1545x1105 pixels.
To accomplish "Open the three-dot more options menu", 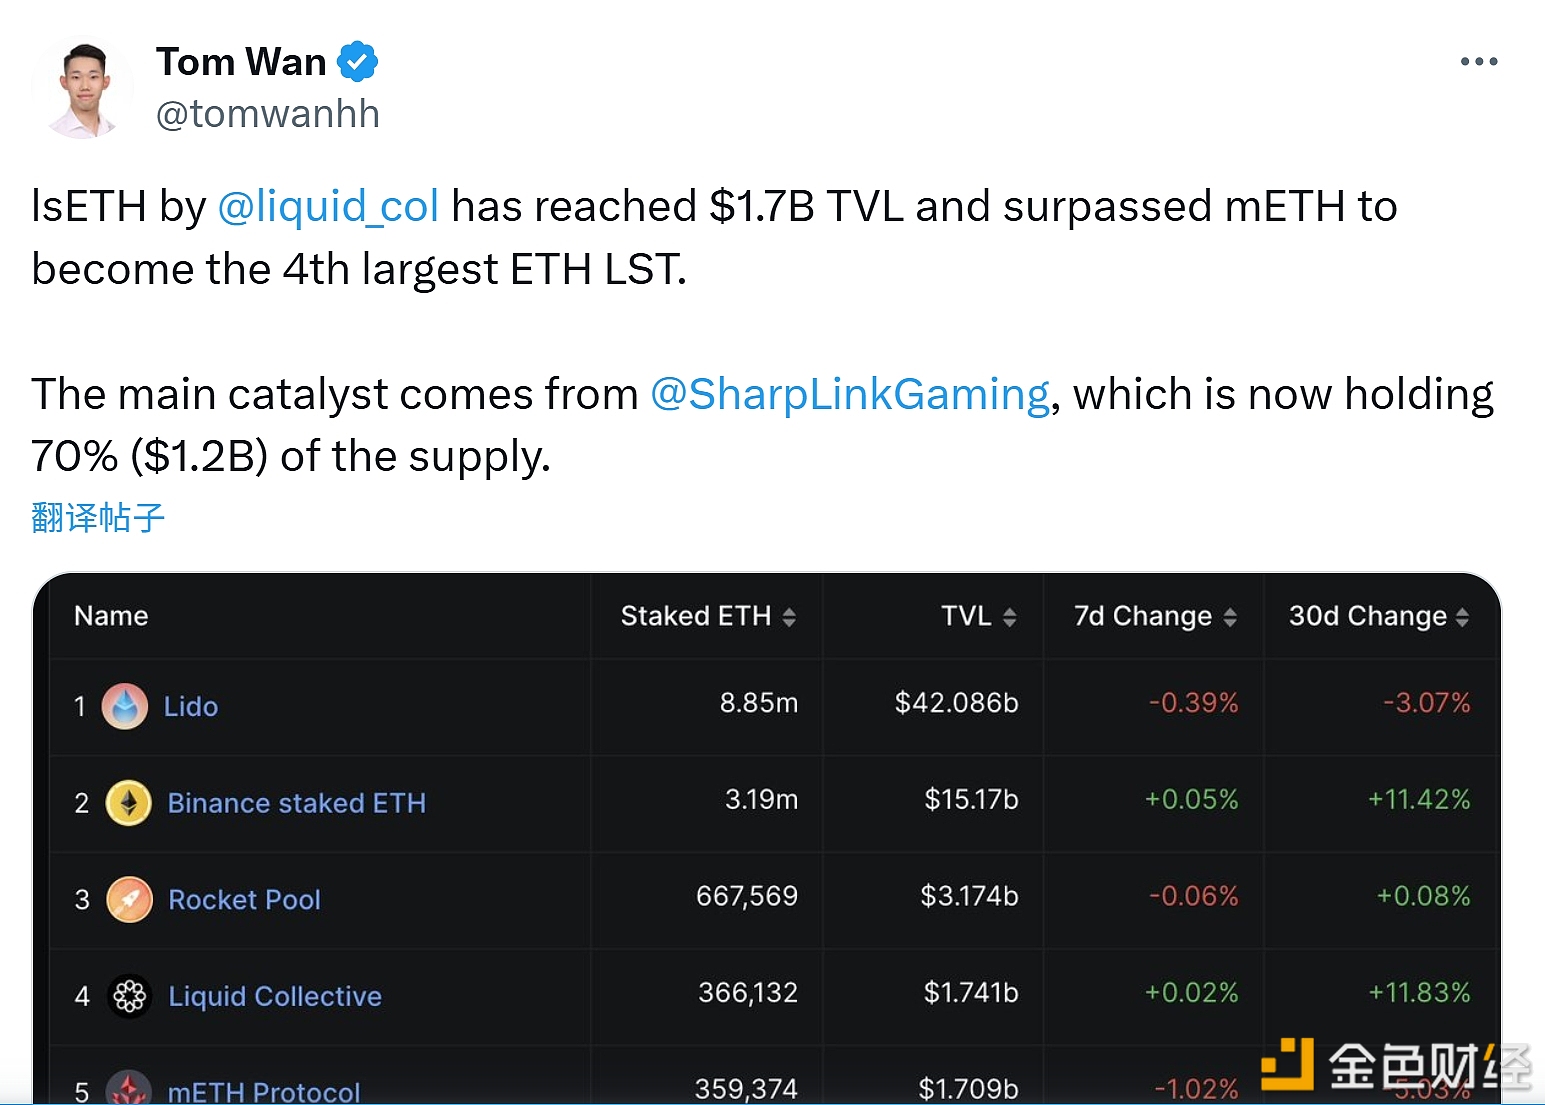I will 1478,62.
